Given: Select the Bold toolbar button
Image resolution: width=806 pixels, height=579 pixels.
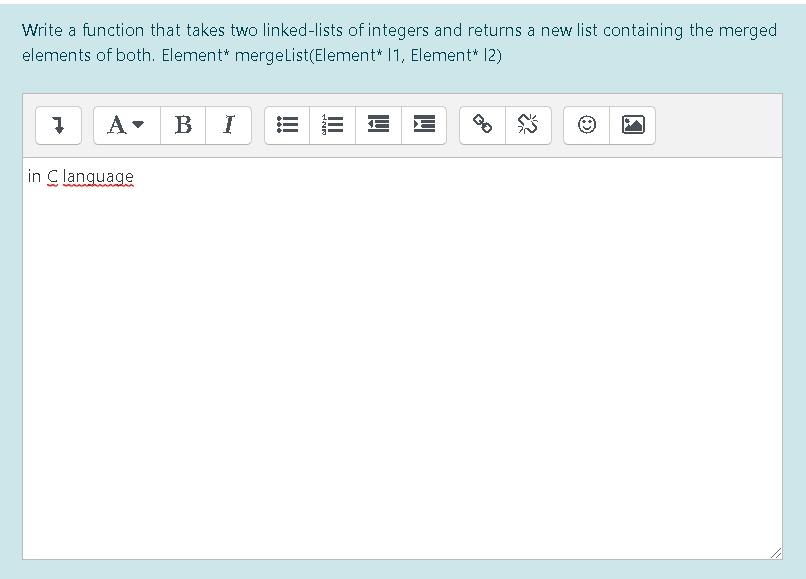Looking at the screenshot, I should pos(182,125).
